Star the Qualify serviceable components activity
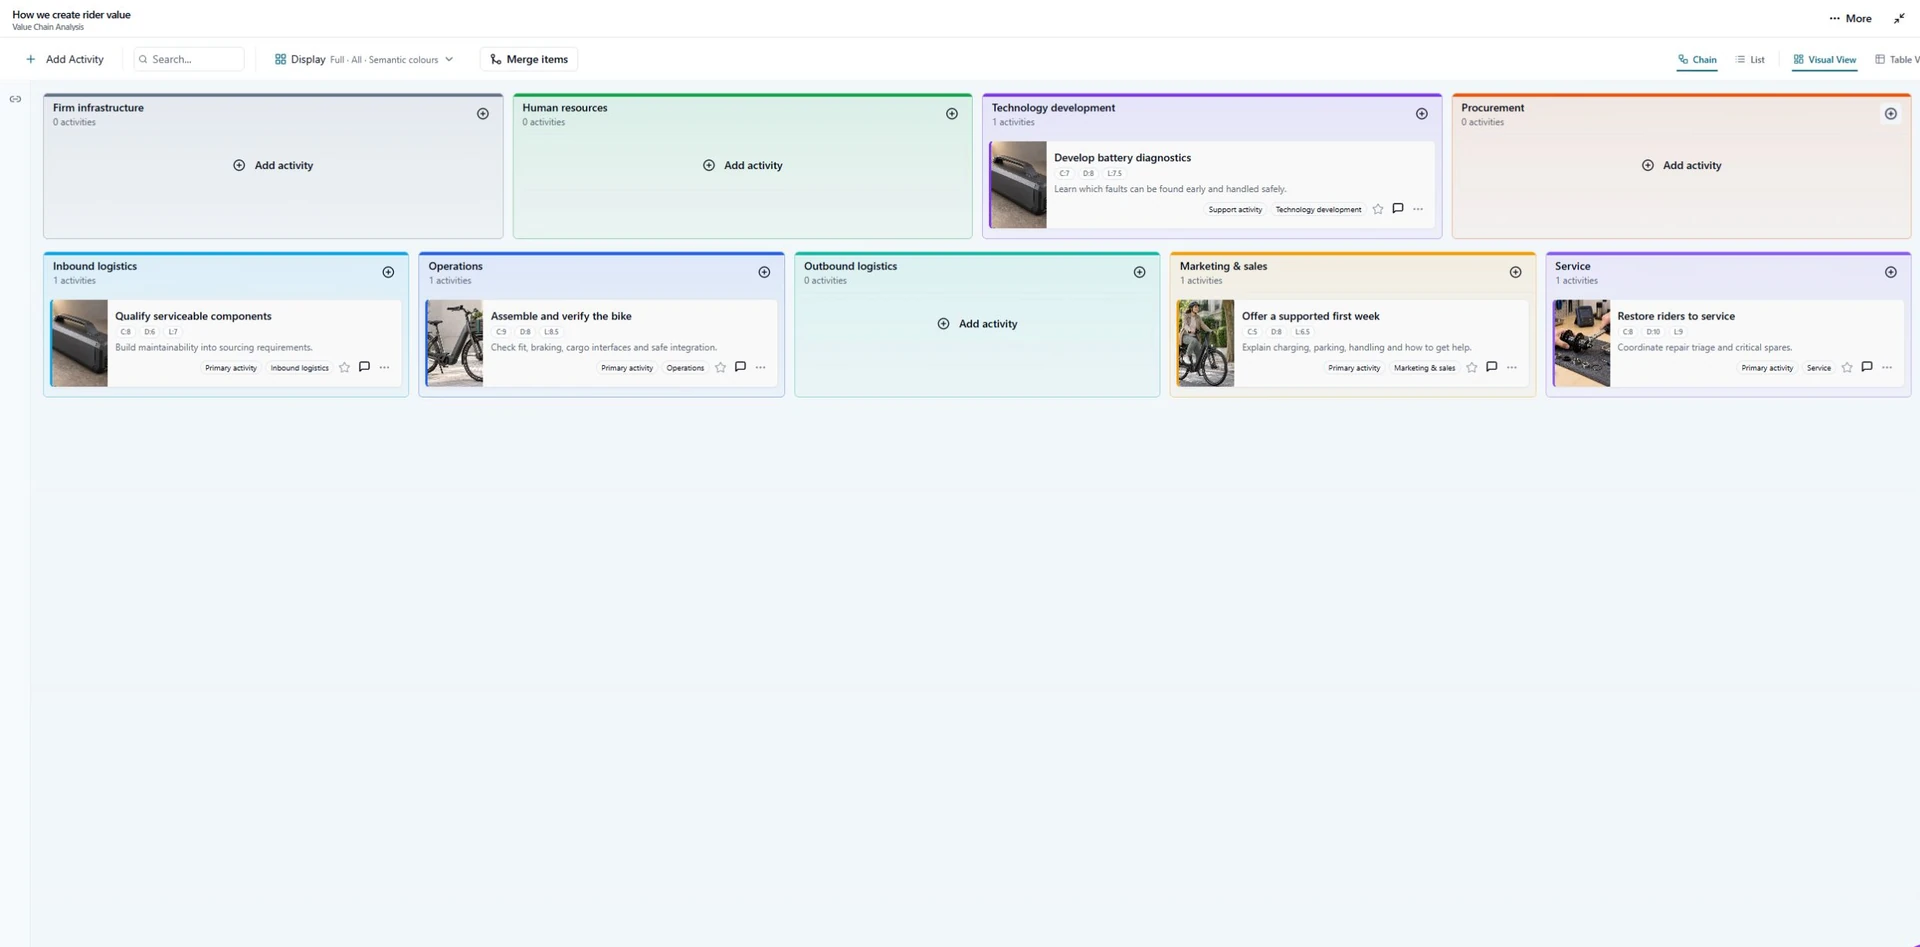The height and width of the screenshot is (947, 1920). pos(345,367)
